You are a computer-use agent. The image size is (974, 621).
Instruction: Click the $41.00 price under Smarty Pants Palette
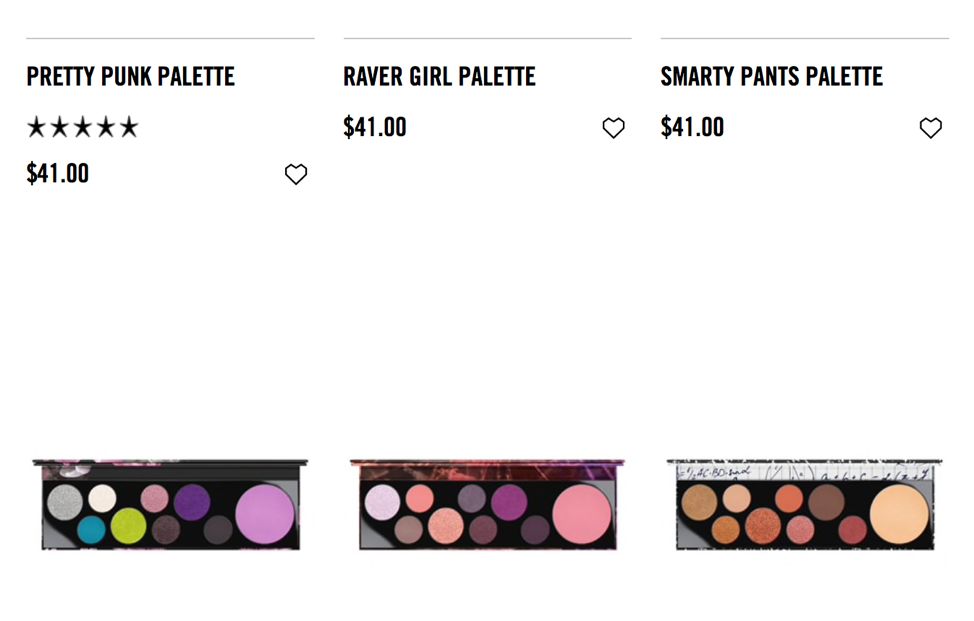[692, 128]
